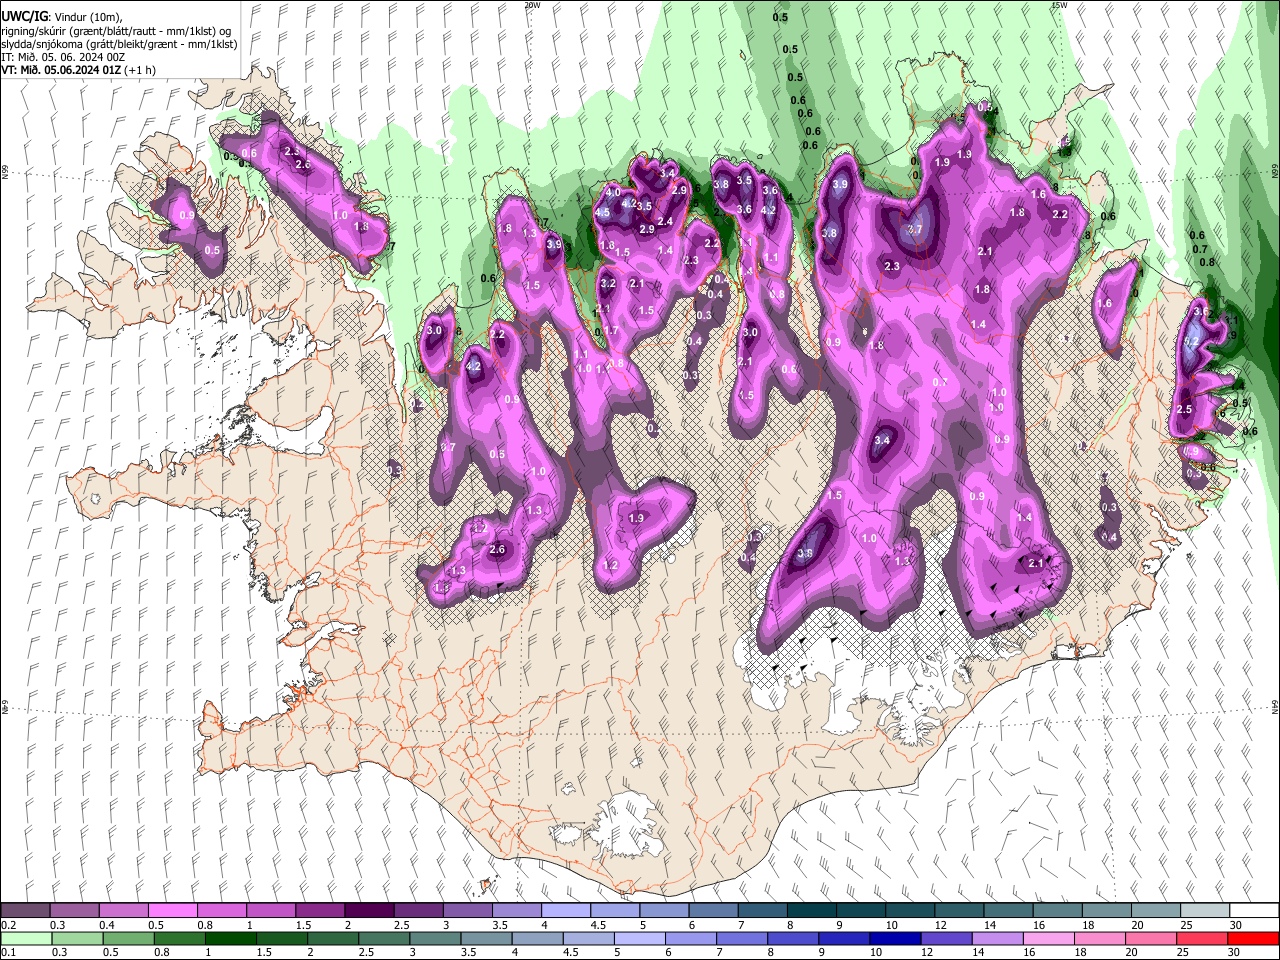Image resolution: width=1280 pixels, height=960 pixels.
Task: Select the 1.5–2 magenta swatch in top legend row
Action: coord(321,911)
